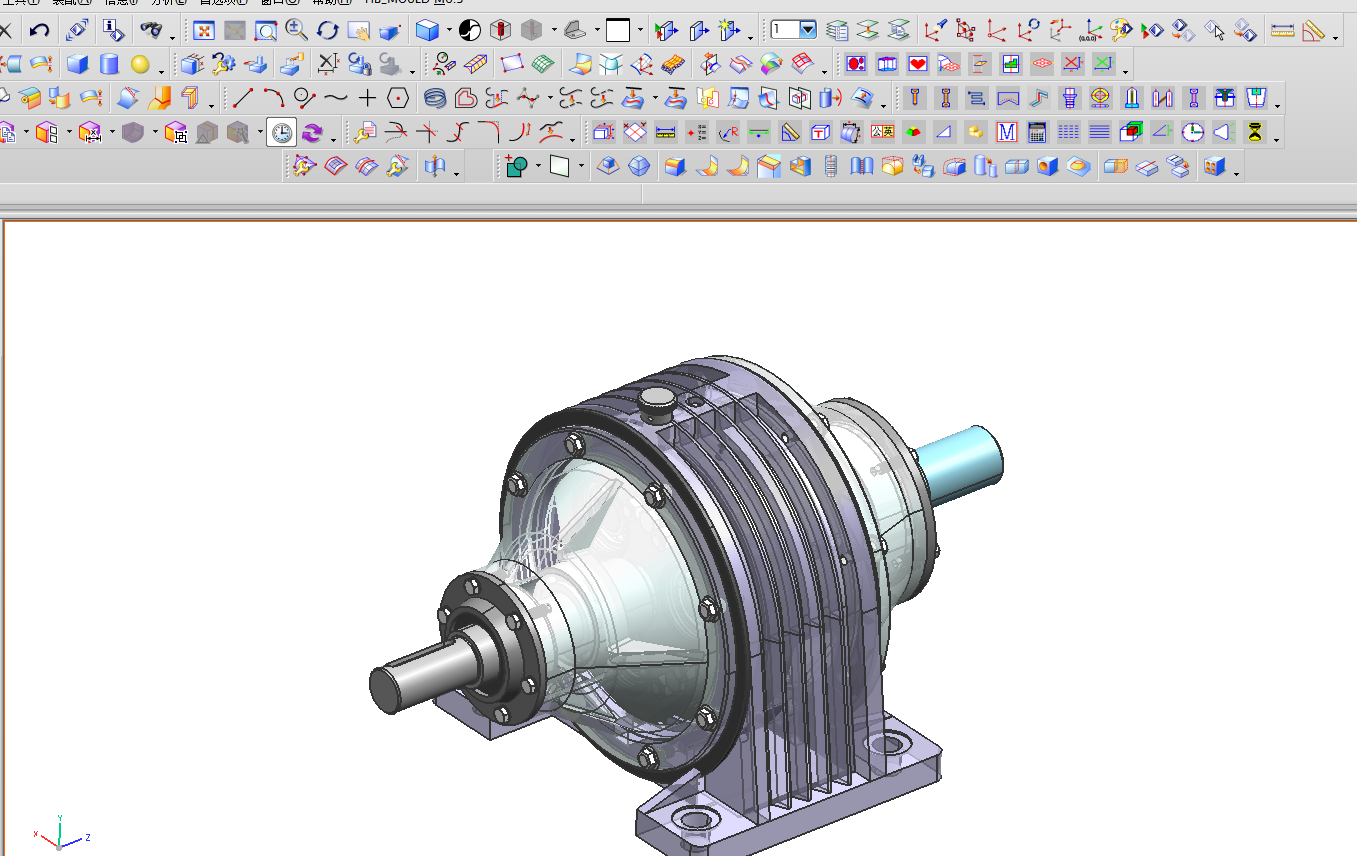Viewport: 1357px width, 856px height.
Task: Open Measure Angle tool
Action: pos(1313,30)
